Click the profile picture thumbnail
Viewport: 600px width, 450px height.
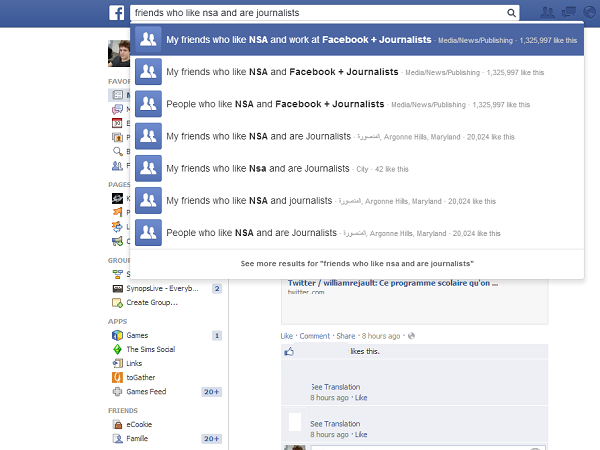pos(119,53)
